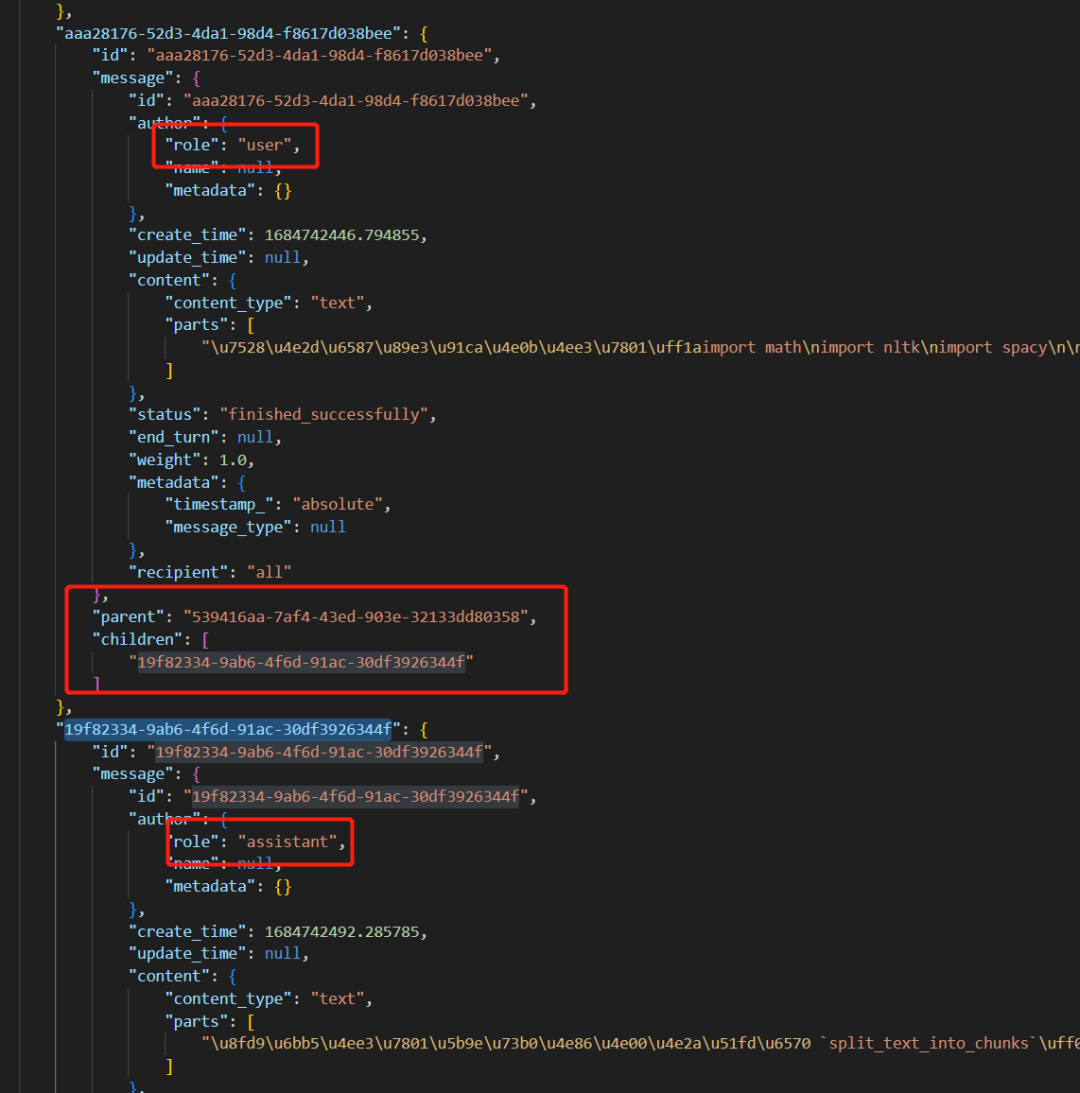Click the parts string starting with \u7528\u4e2d
Viewport: 1080px width, 1093px height.
640,347
